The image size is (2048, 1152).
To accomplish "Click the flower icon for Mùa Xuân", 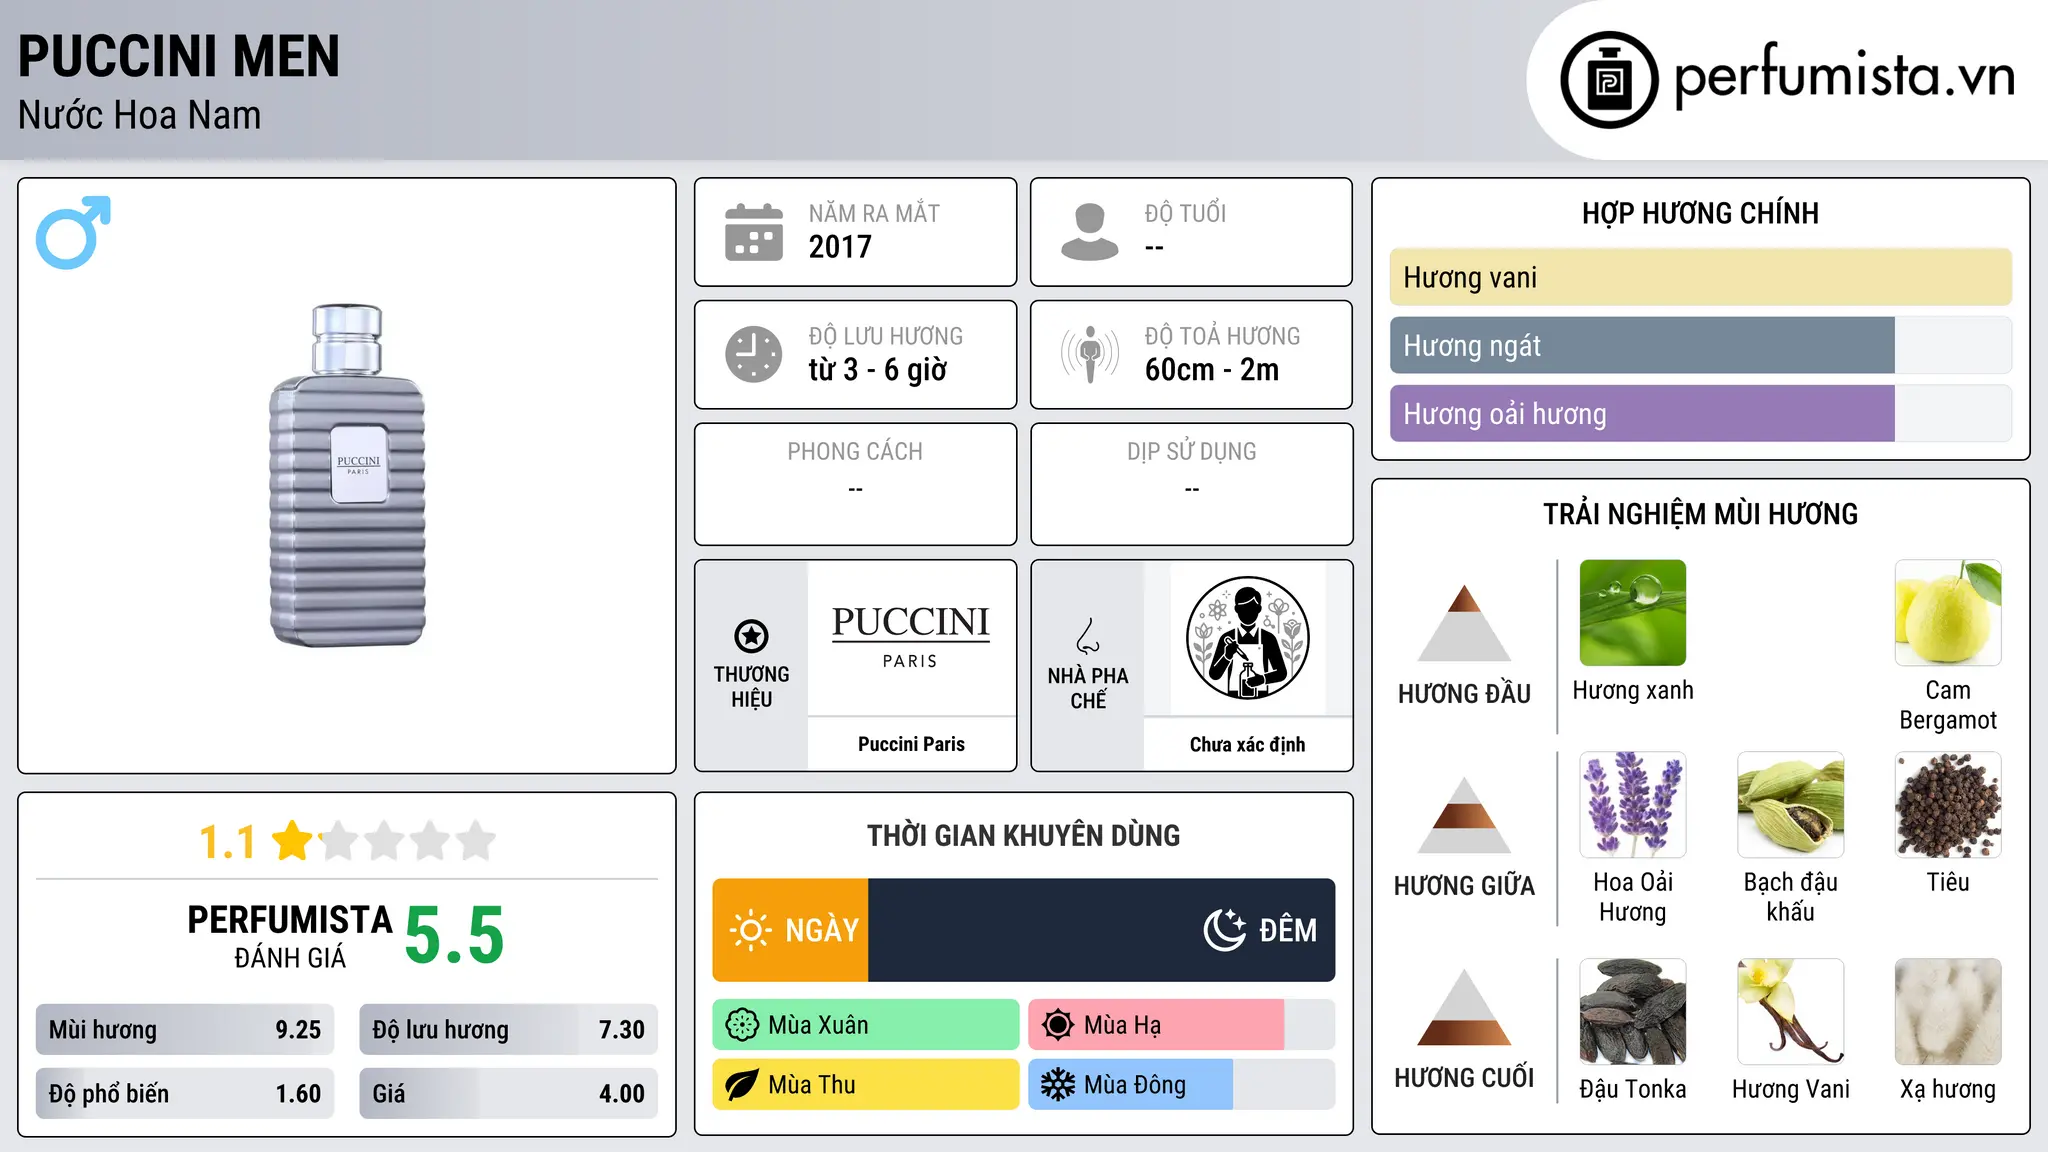I will [x=742, y=1025].
